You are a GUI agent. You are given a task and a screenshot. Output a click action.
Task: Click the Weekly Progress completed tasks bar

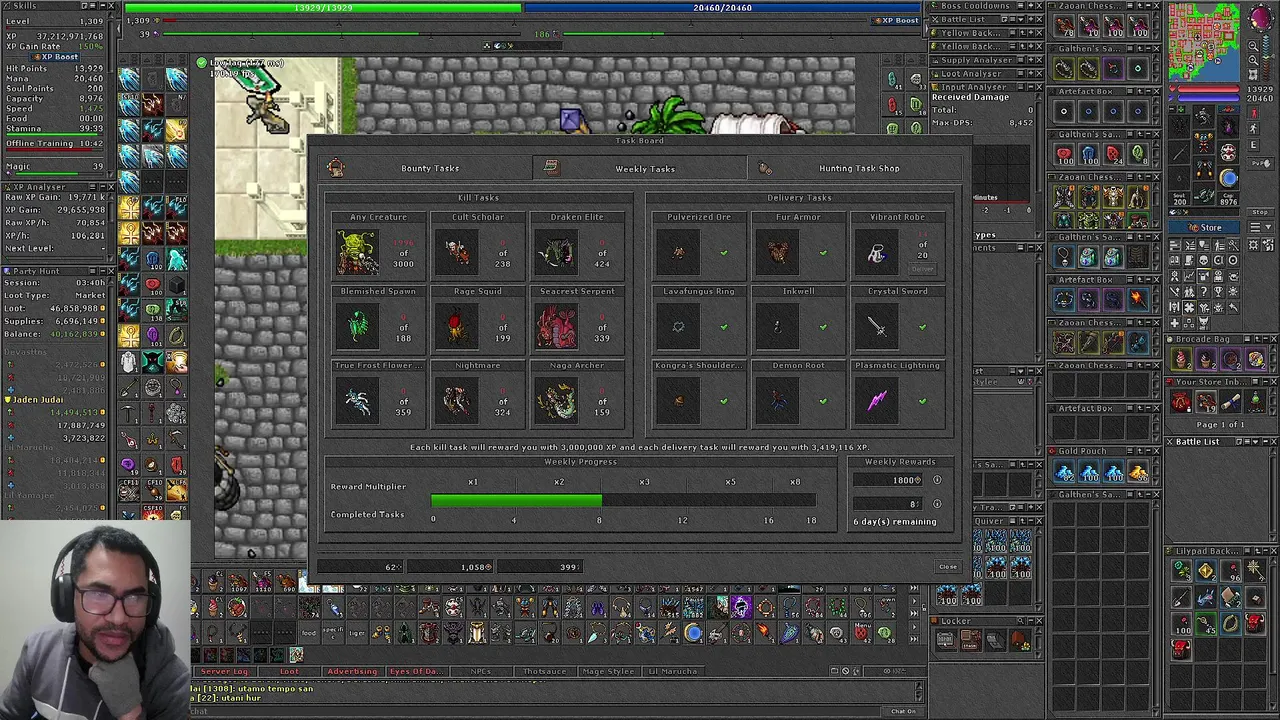coord(624,499)
